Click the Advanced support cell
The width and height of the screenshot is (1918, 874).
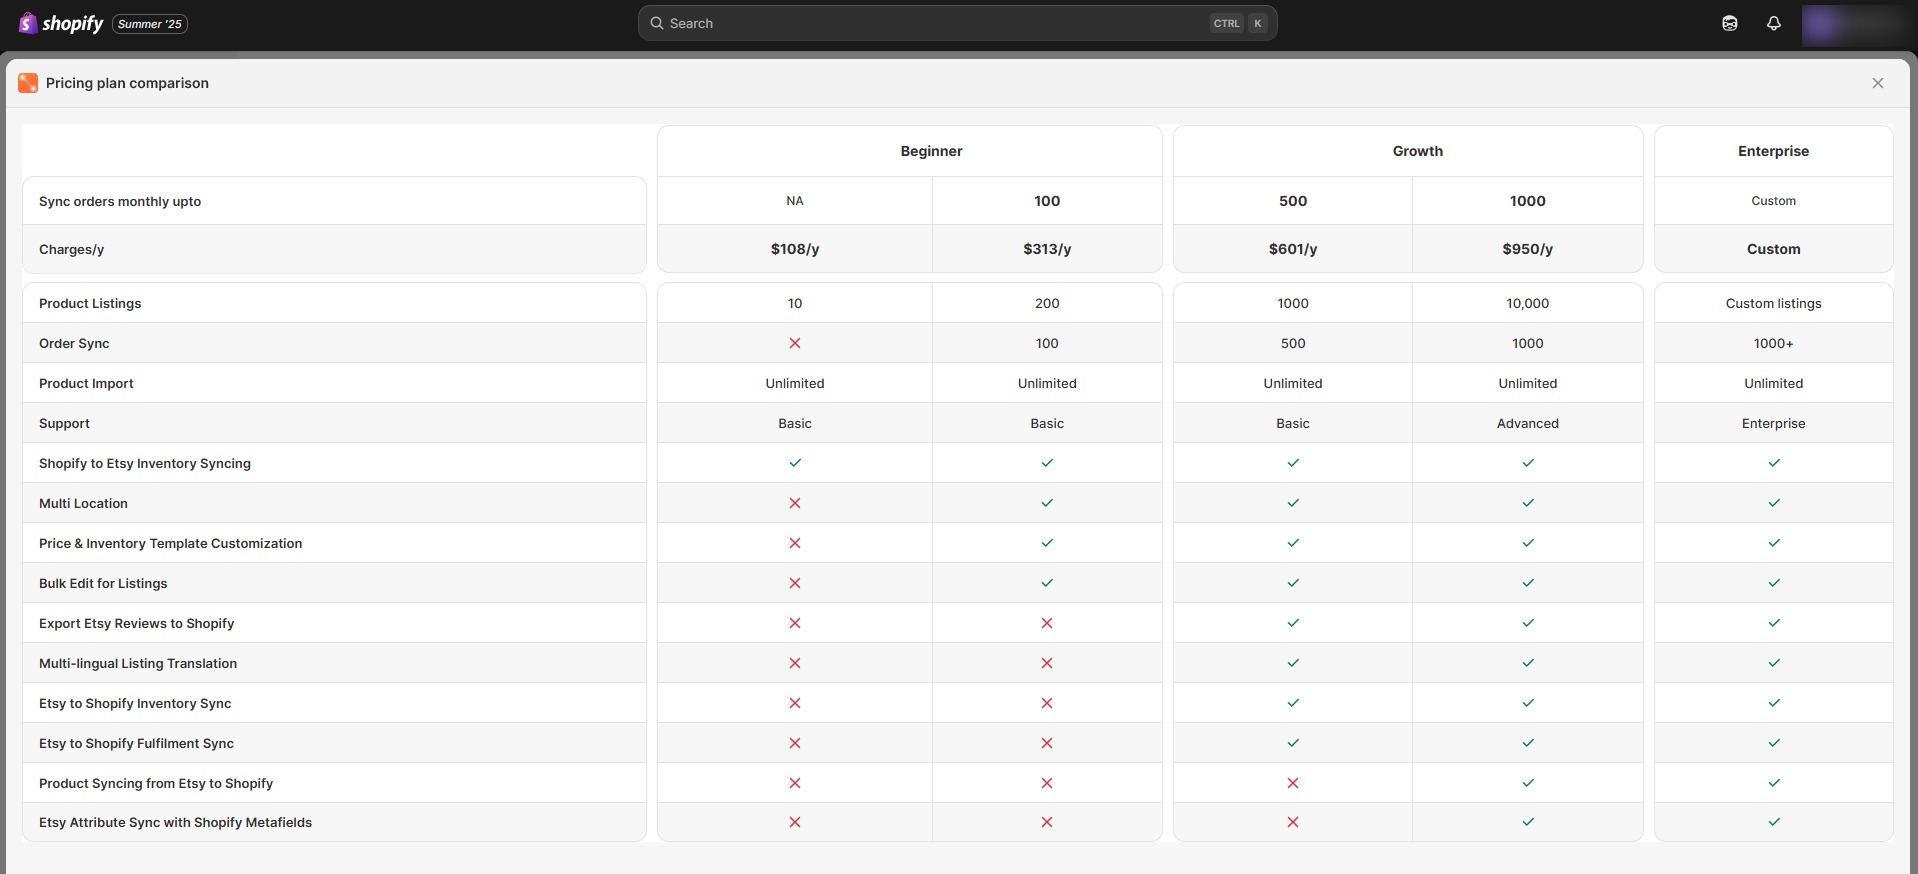coord(1528,423)
